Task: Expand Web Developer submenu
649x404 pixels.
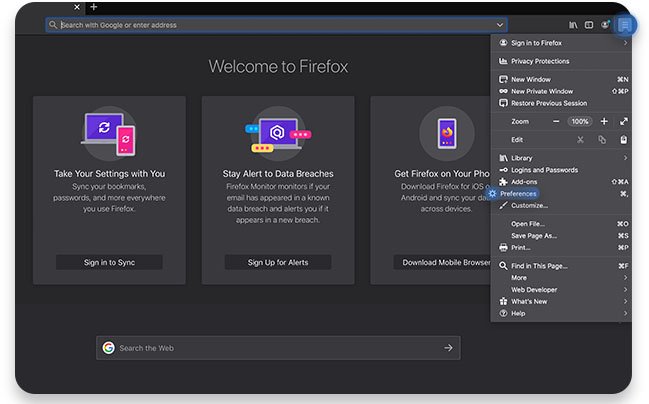Action: coord(561,290)
